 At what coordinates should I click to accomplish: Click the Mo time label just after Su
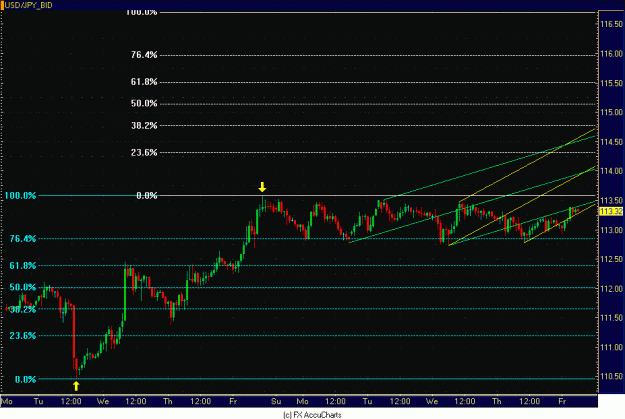(x=303, y=401)
